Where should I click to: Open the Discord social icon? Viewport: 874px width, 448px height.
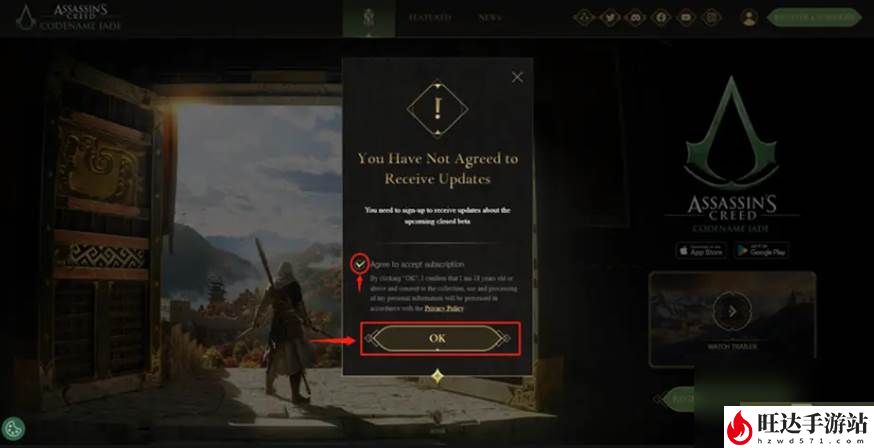coord(635,18)
